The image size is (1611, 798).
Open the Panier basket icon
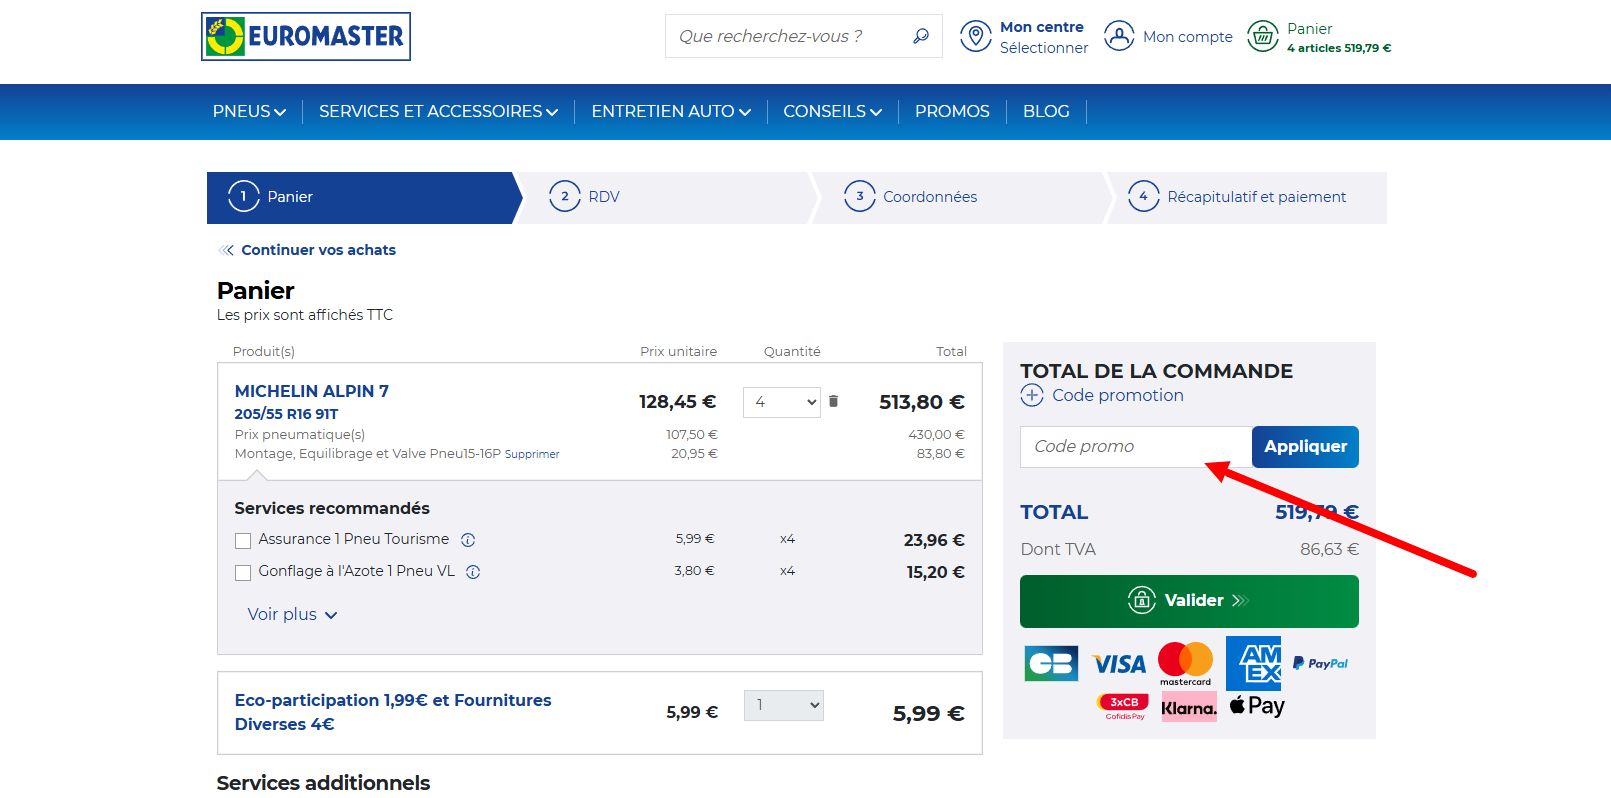[x=1263, y=37]
